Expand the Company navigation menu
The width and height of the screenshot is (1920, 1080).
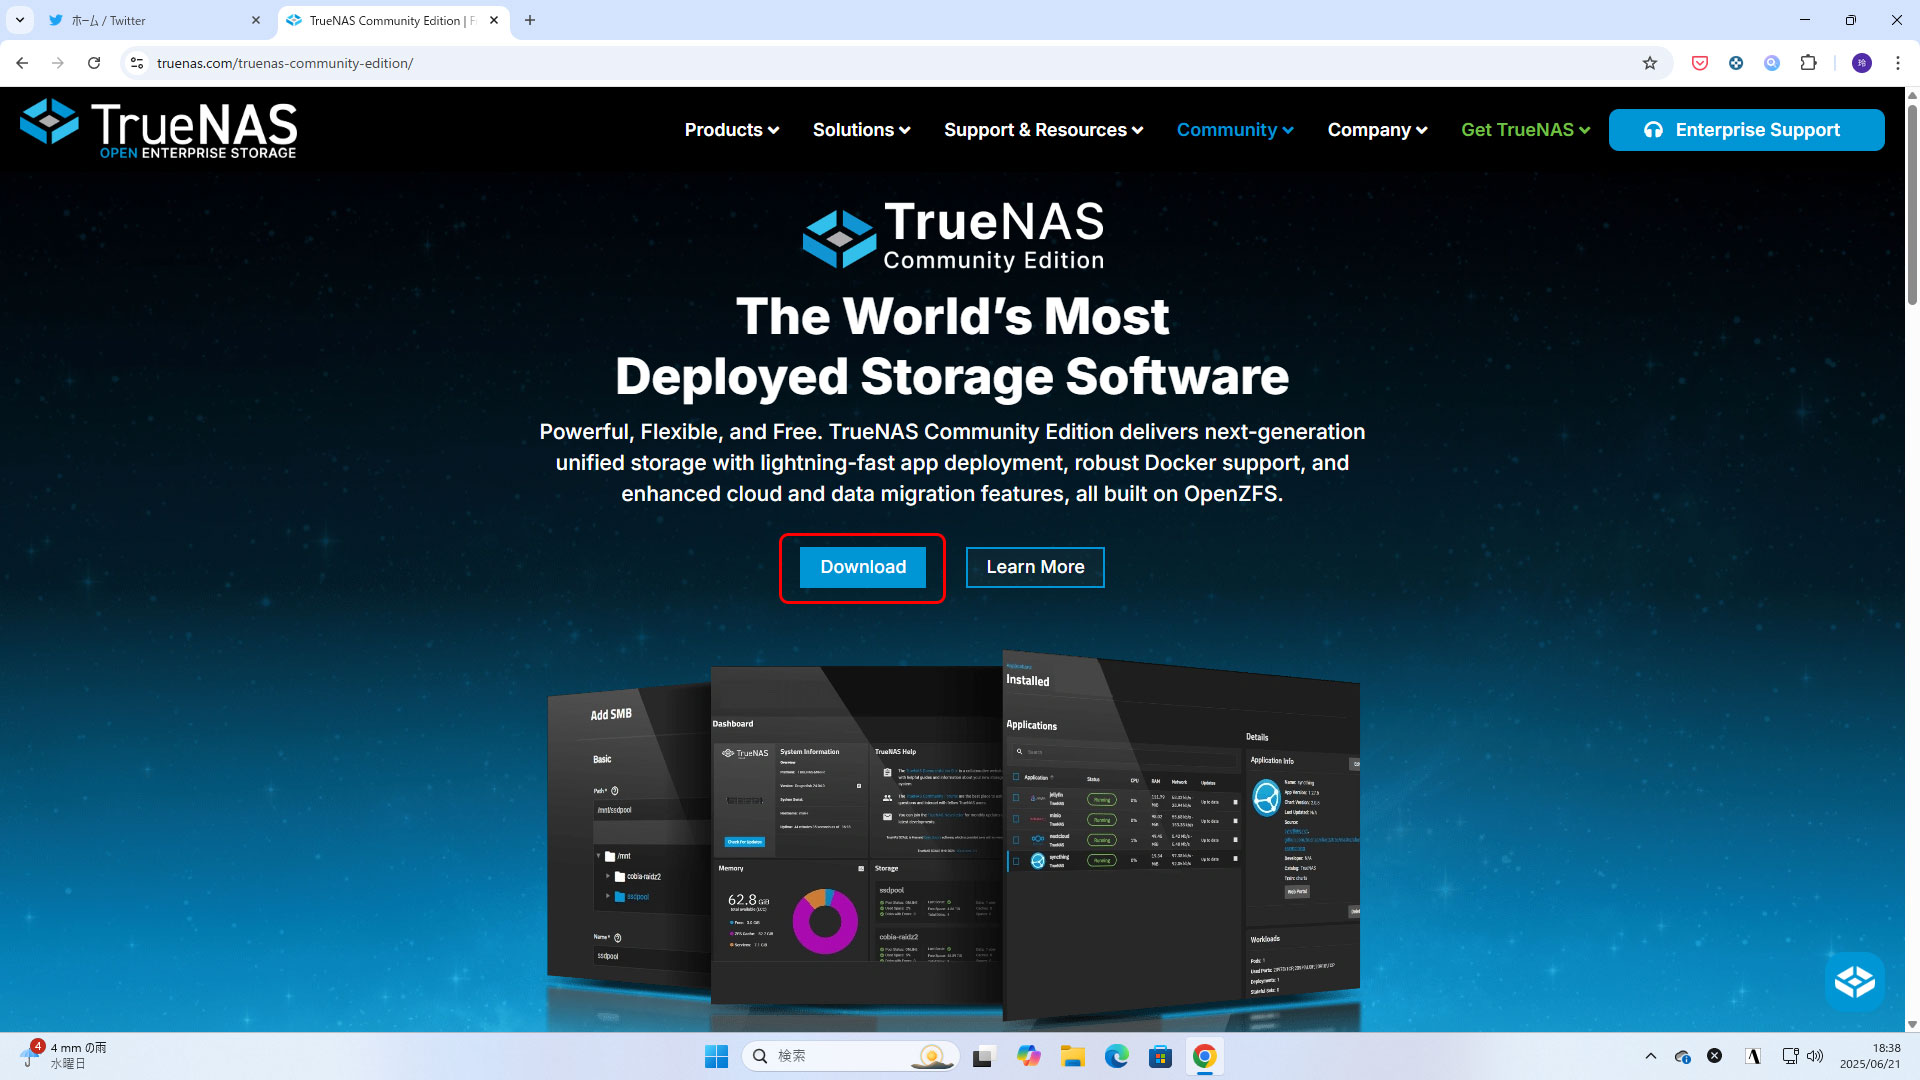click(1377, 130)
